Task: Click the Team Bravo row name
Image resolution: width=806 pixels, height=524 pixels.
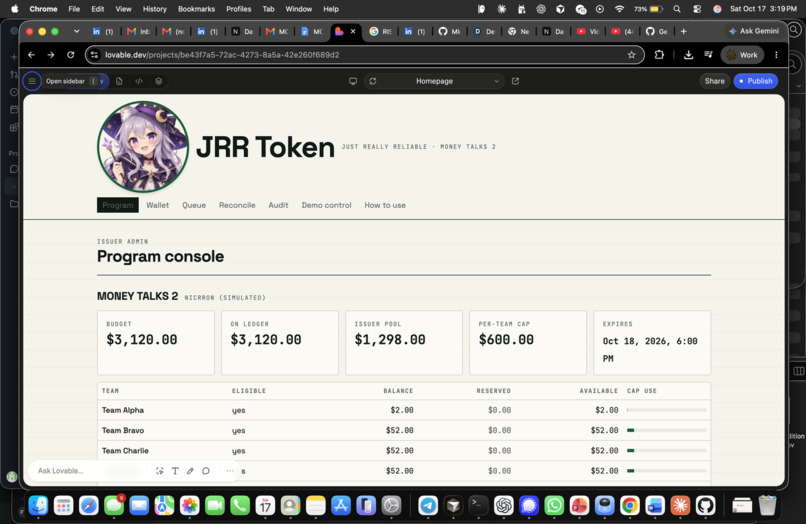Action: 123,430
